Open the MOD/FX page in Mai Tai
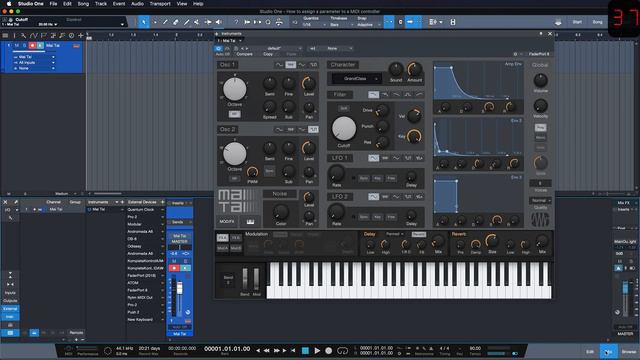640x360 pixels. [x=227, y=221]
